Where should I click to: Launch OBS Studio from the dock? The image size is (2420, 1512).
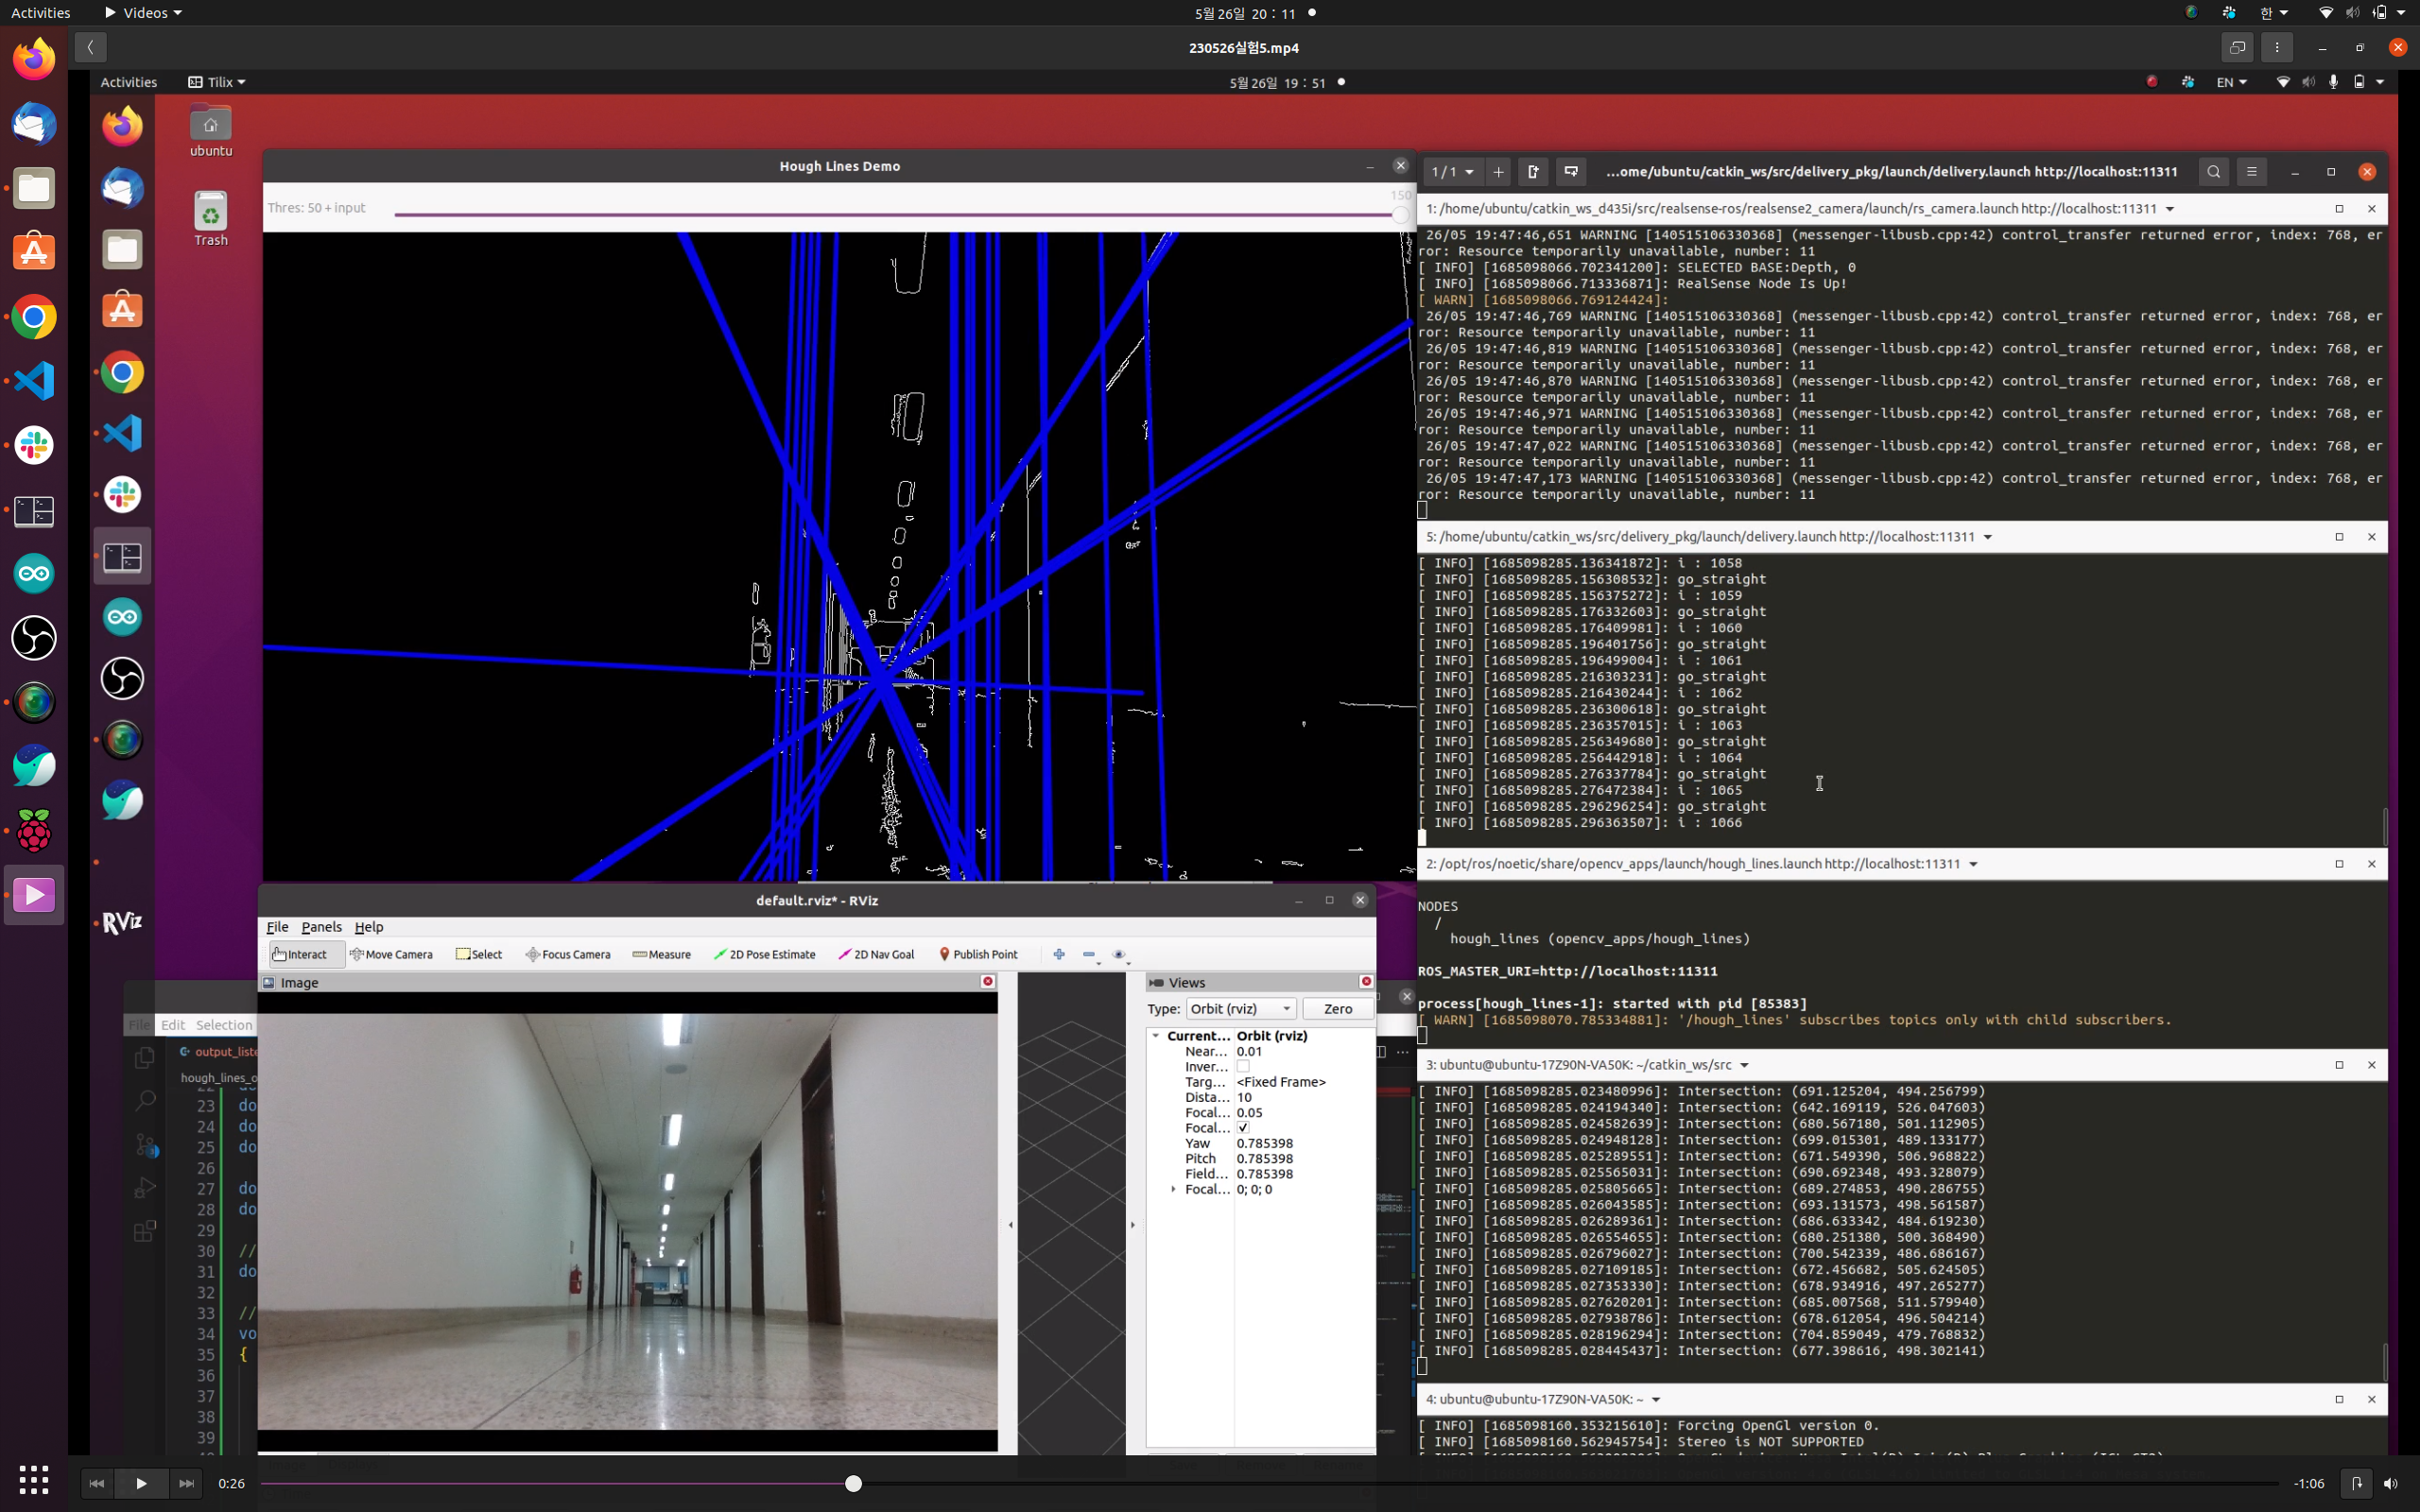point(34,637)
